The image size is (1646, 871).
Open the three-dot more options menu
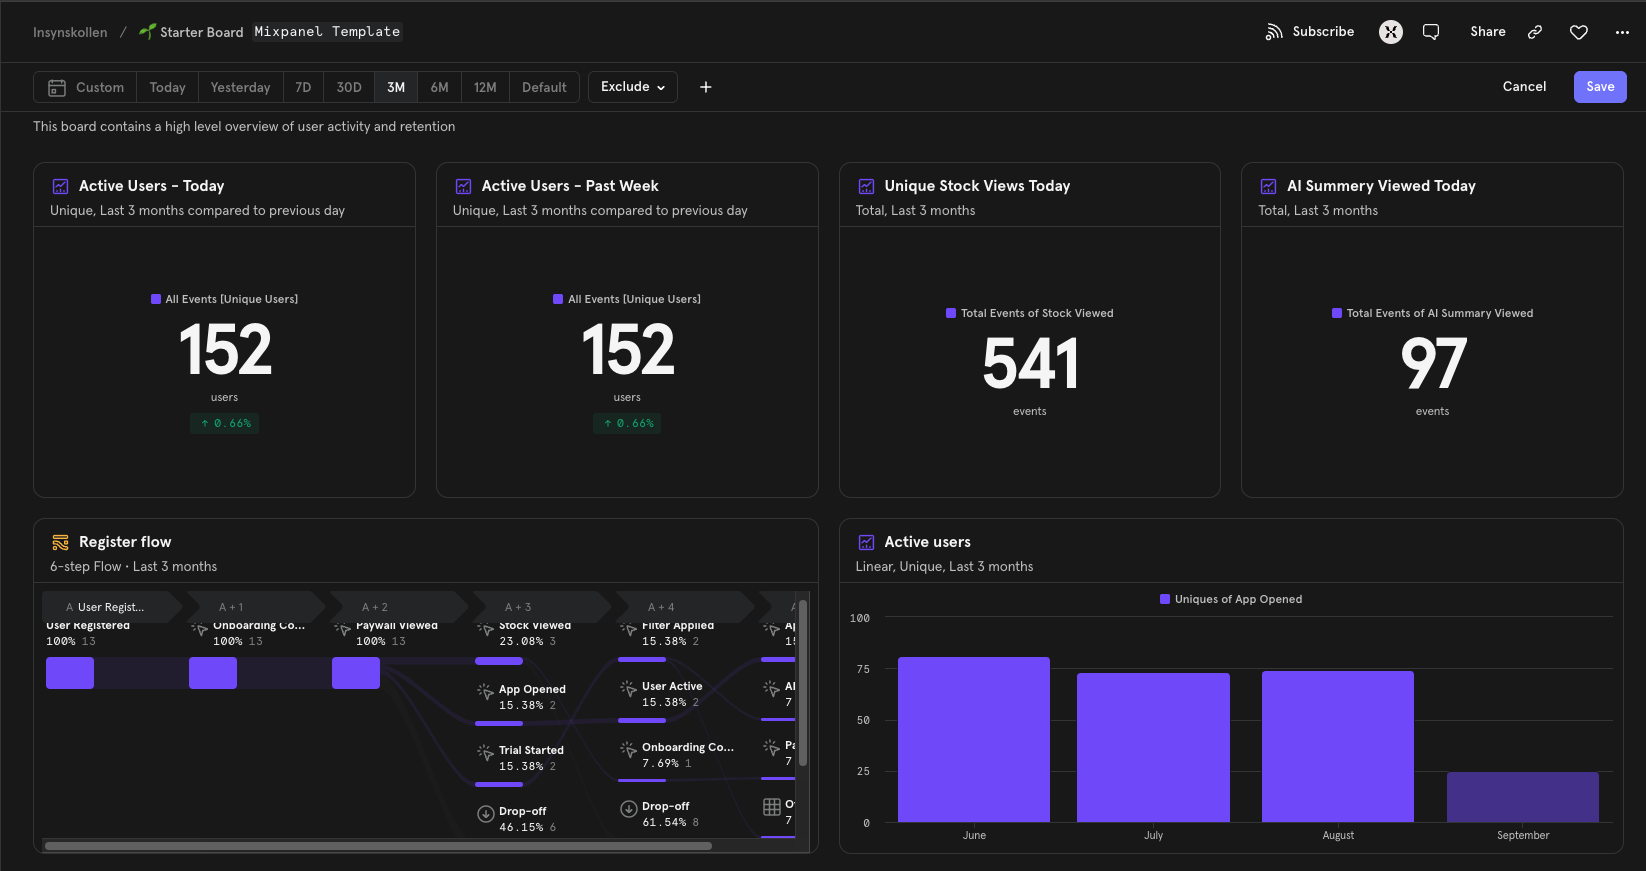(1622, 32)
